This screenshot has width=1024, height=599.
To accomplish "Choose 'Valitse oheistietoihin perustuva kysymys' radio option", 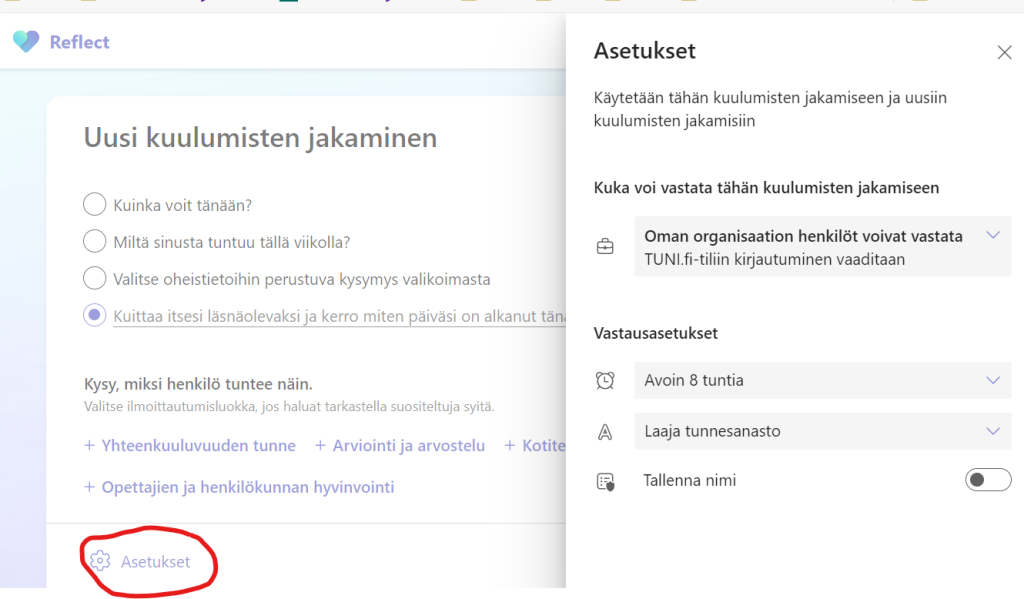I will [95, 278].
